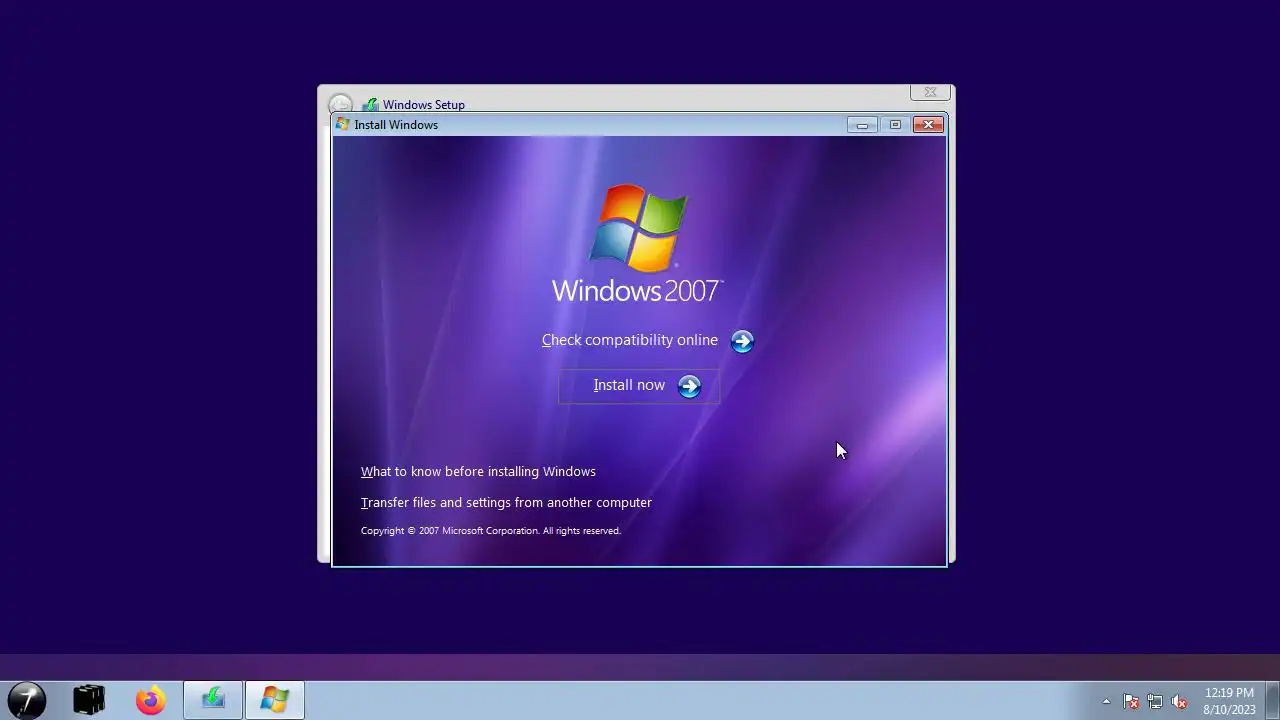Image resolution: width=1280 pixels, height=720 pixels.
Task: Maximize the Install Windows window
Action: (895, 125)
